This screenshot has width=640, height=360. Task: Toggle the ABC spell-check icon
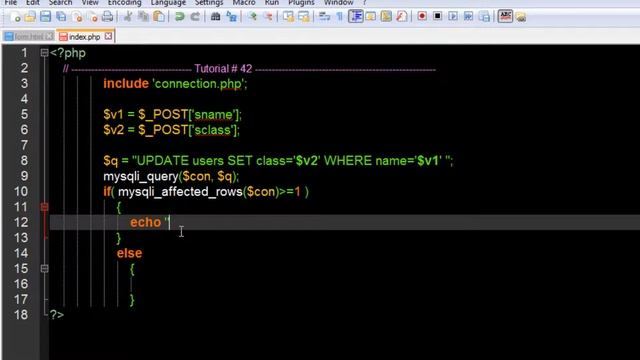click(505, 17)
